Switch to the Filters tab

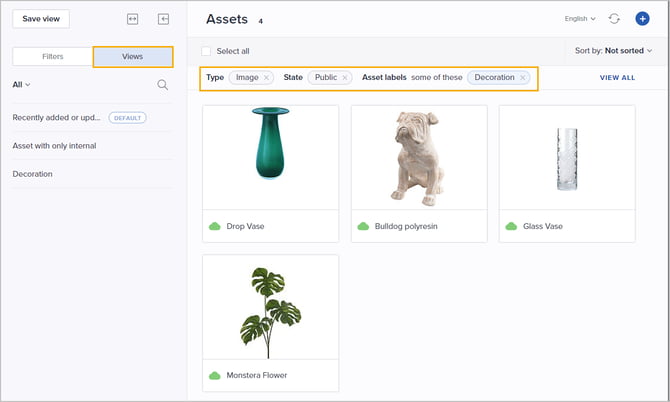(x=52, y=57)
